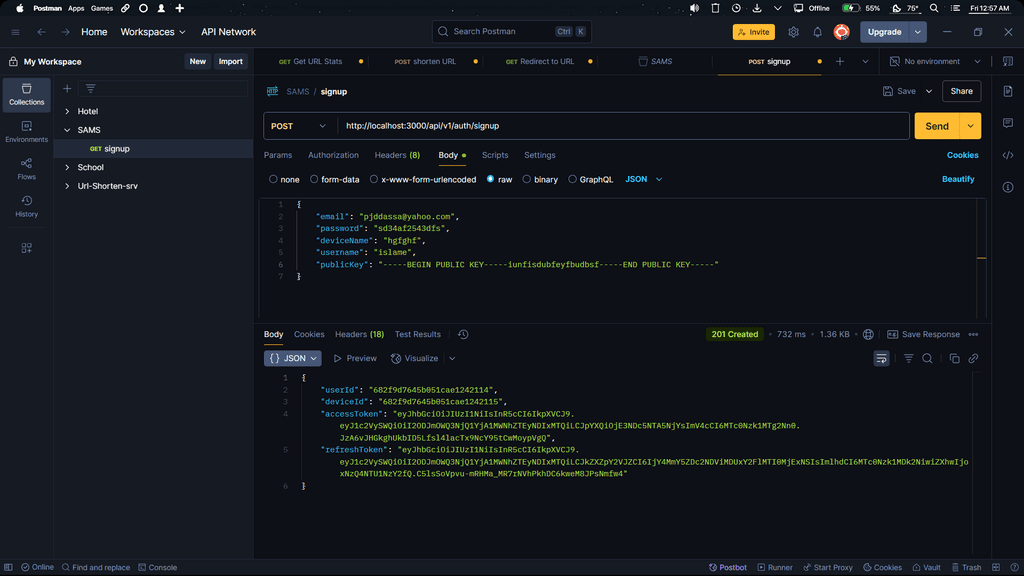
Task: Open the JSON body format dropdown
Action: click(643, 179)
